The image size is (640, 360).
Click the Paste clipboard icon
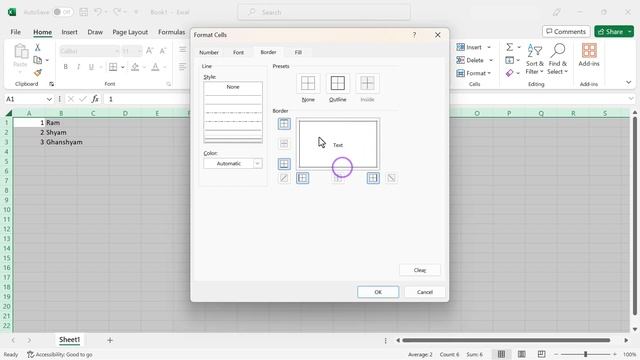click(20, 52)
